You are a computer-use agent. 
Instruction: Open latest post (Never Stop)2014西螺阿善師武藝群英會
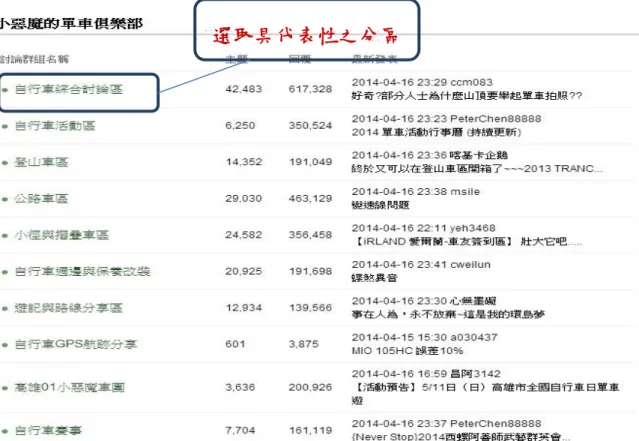click(461, 437)
